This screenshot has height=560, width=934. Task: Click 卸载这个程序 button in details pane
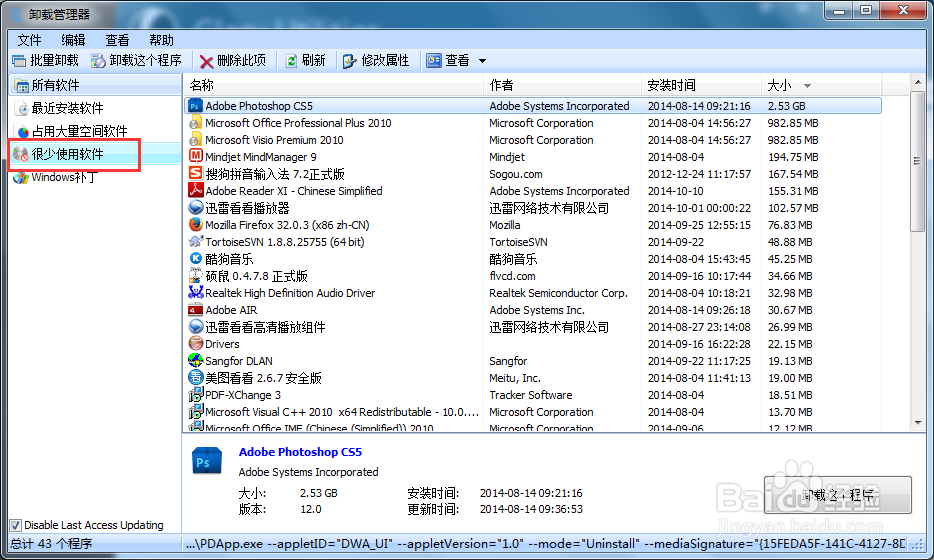pos(838,494)
